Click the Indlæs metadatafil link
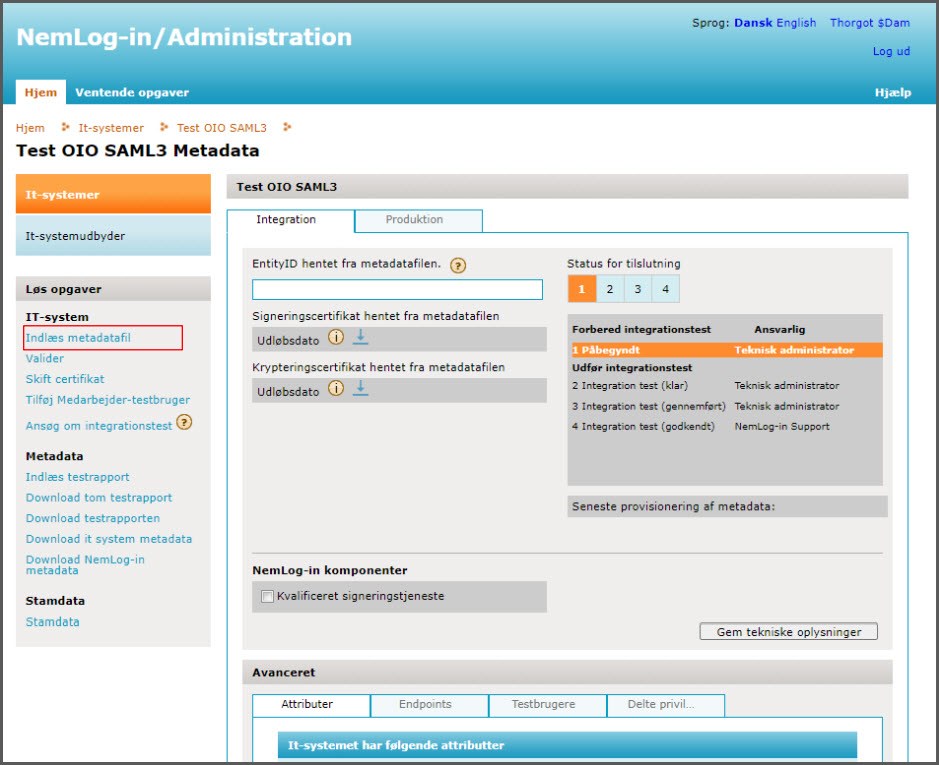939x765 pixels. [x=78, y=337]
